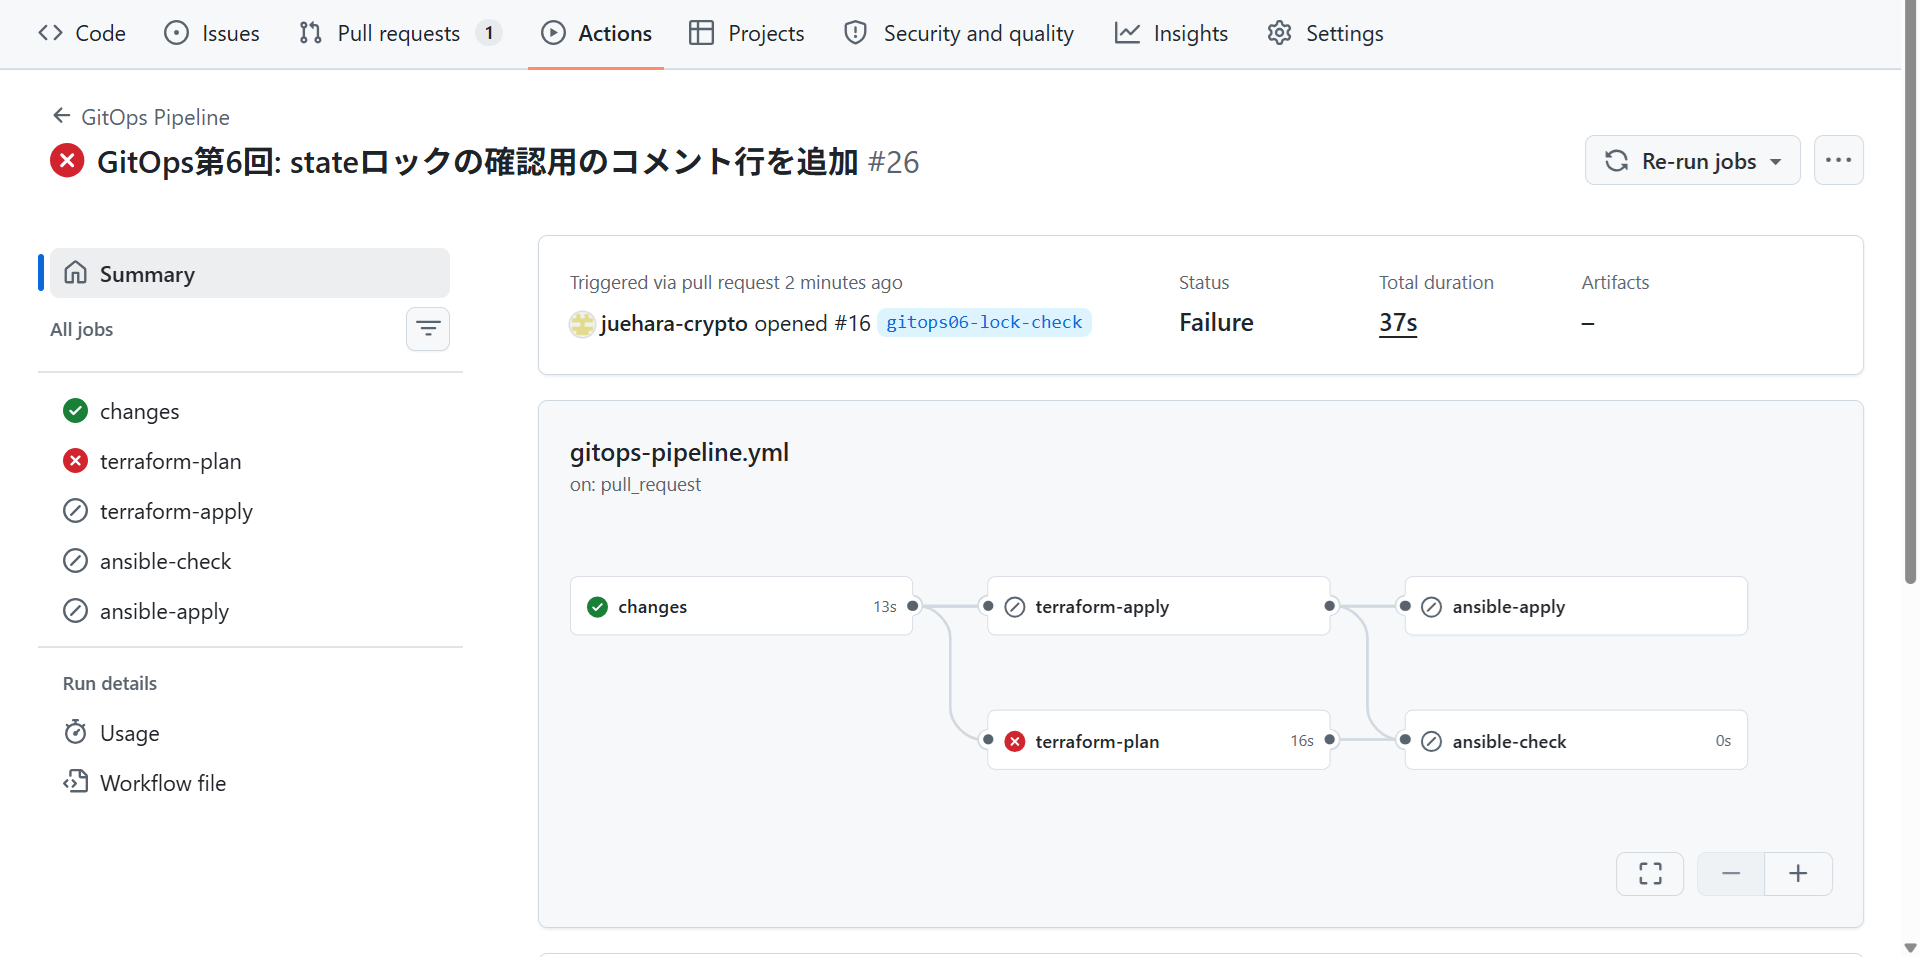Open Usage under Run details
This screenshot has height=957, width=1920.
250,733
